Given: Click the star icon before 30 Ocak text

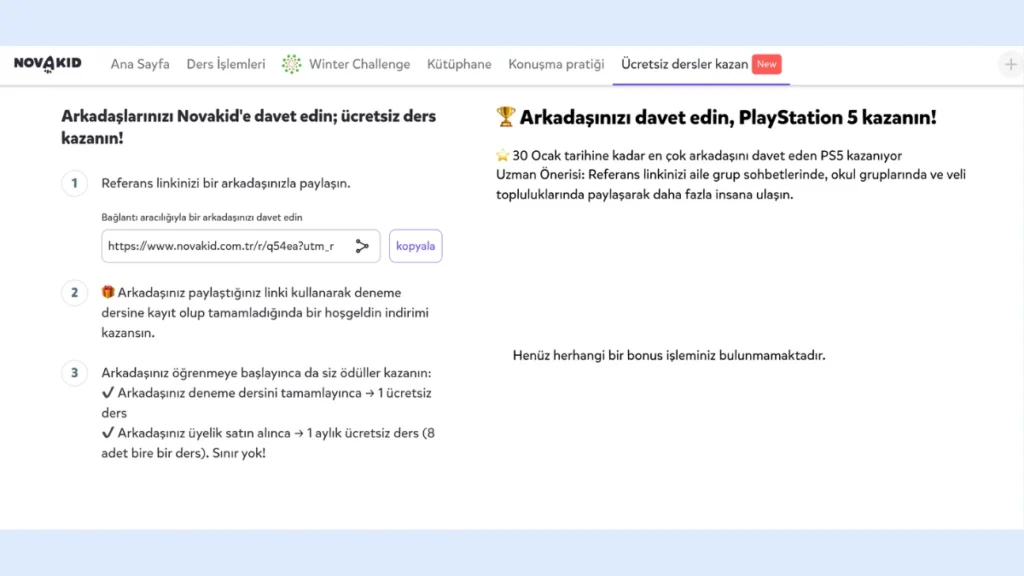Looking at the screenshot, I should (x=502, y=157).
